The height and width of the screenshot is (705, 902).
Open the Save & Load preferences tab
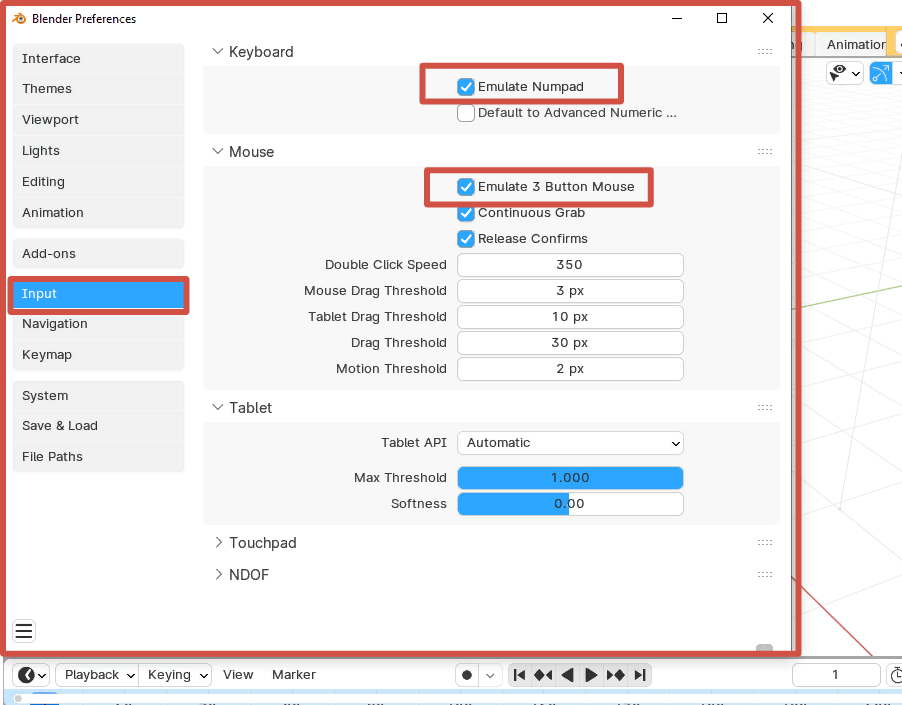[98, 426]
